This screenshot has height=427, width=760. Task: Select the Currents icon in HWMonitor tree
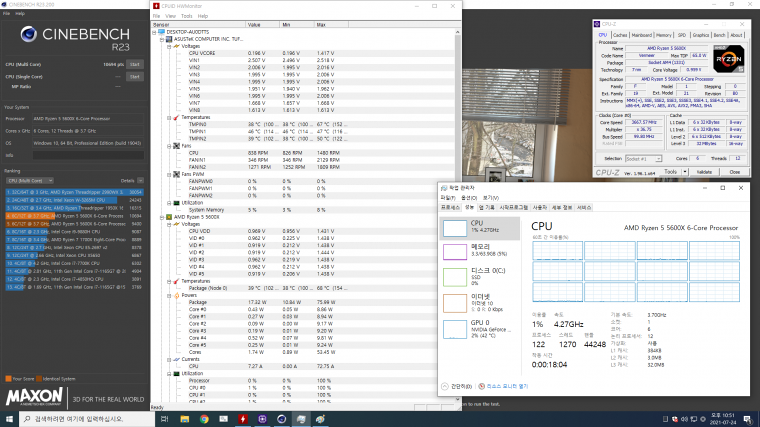click(176, 359)
